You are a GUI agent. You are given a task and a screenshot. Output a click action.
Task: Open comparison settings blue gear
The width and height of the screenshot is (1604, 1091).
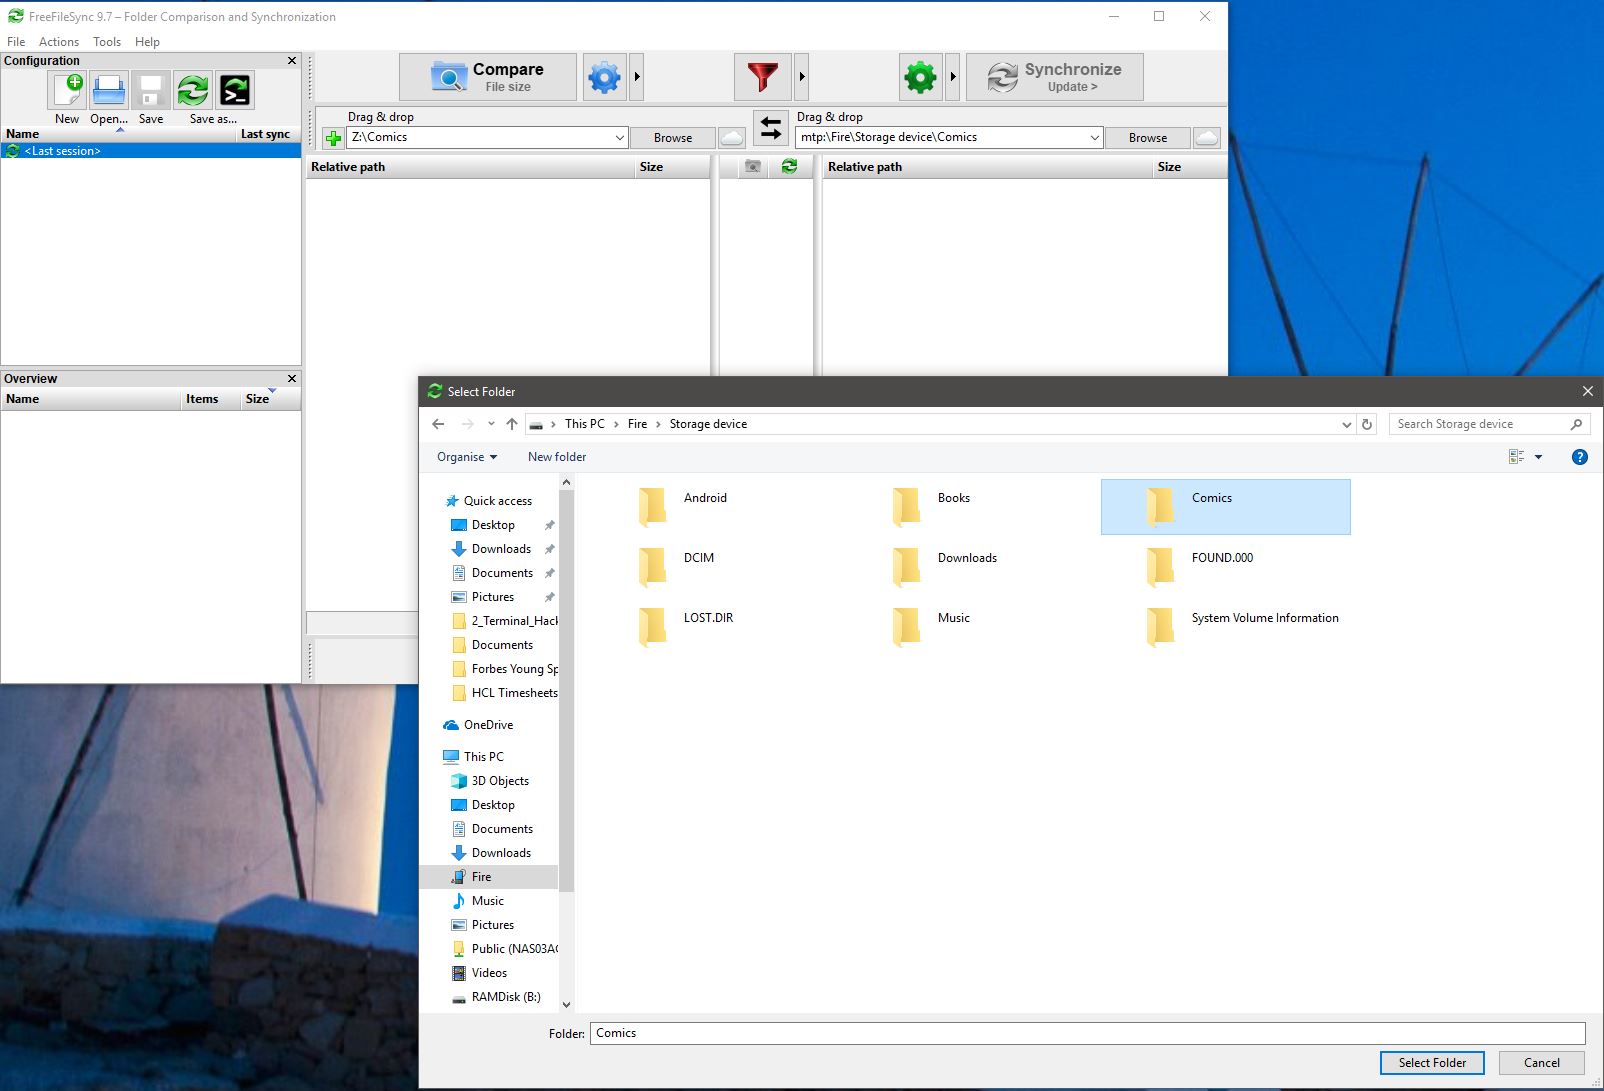click(604, 77)
